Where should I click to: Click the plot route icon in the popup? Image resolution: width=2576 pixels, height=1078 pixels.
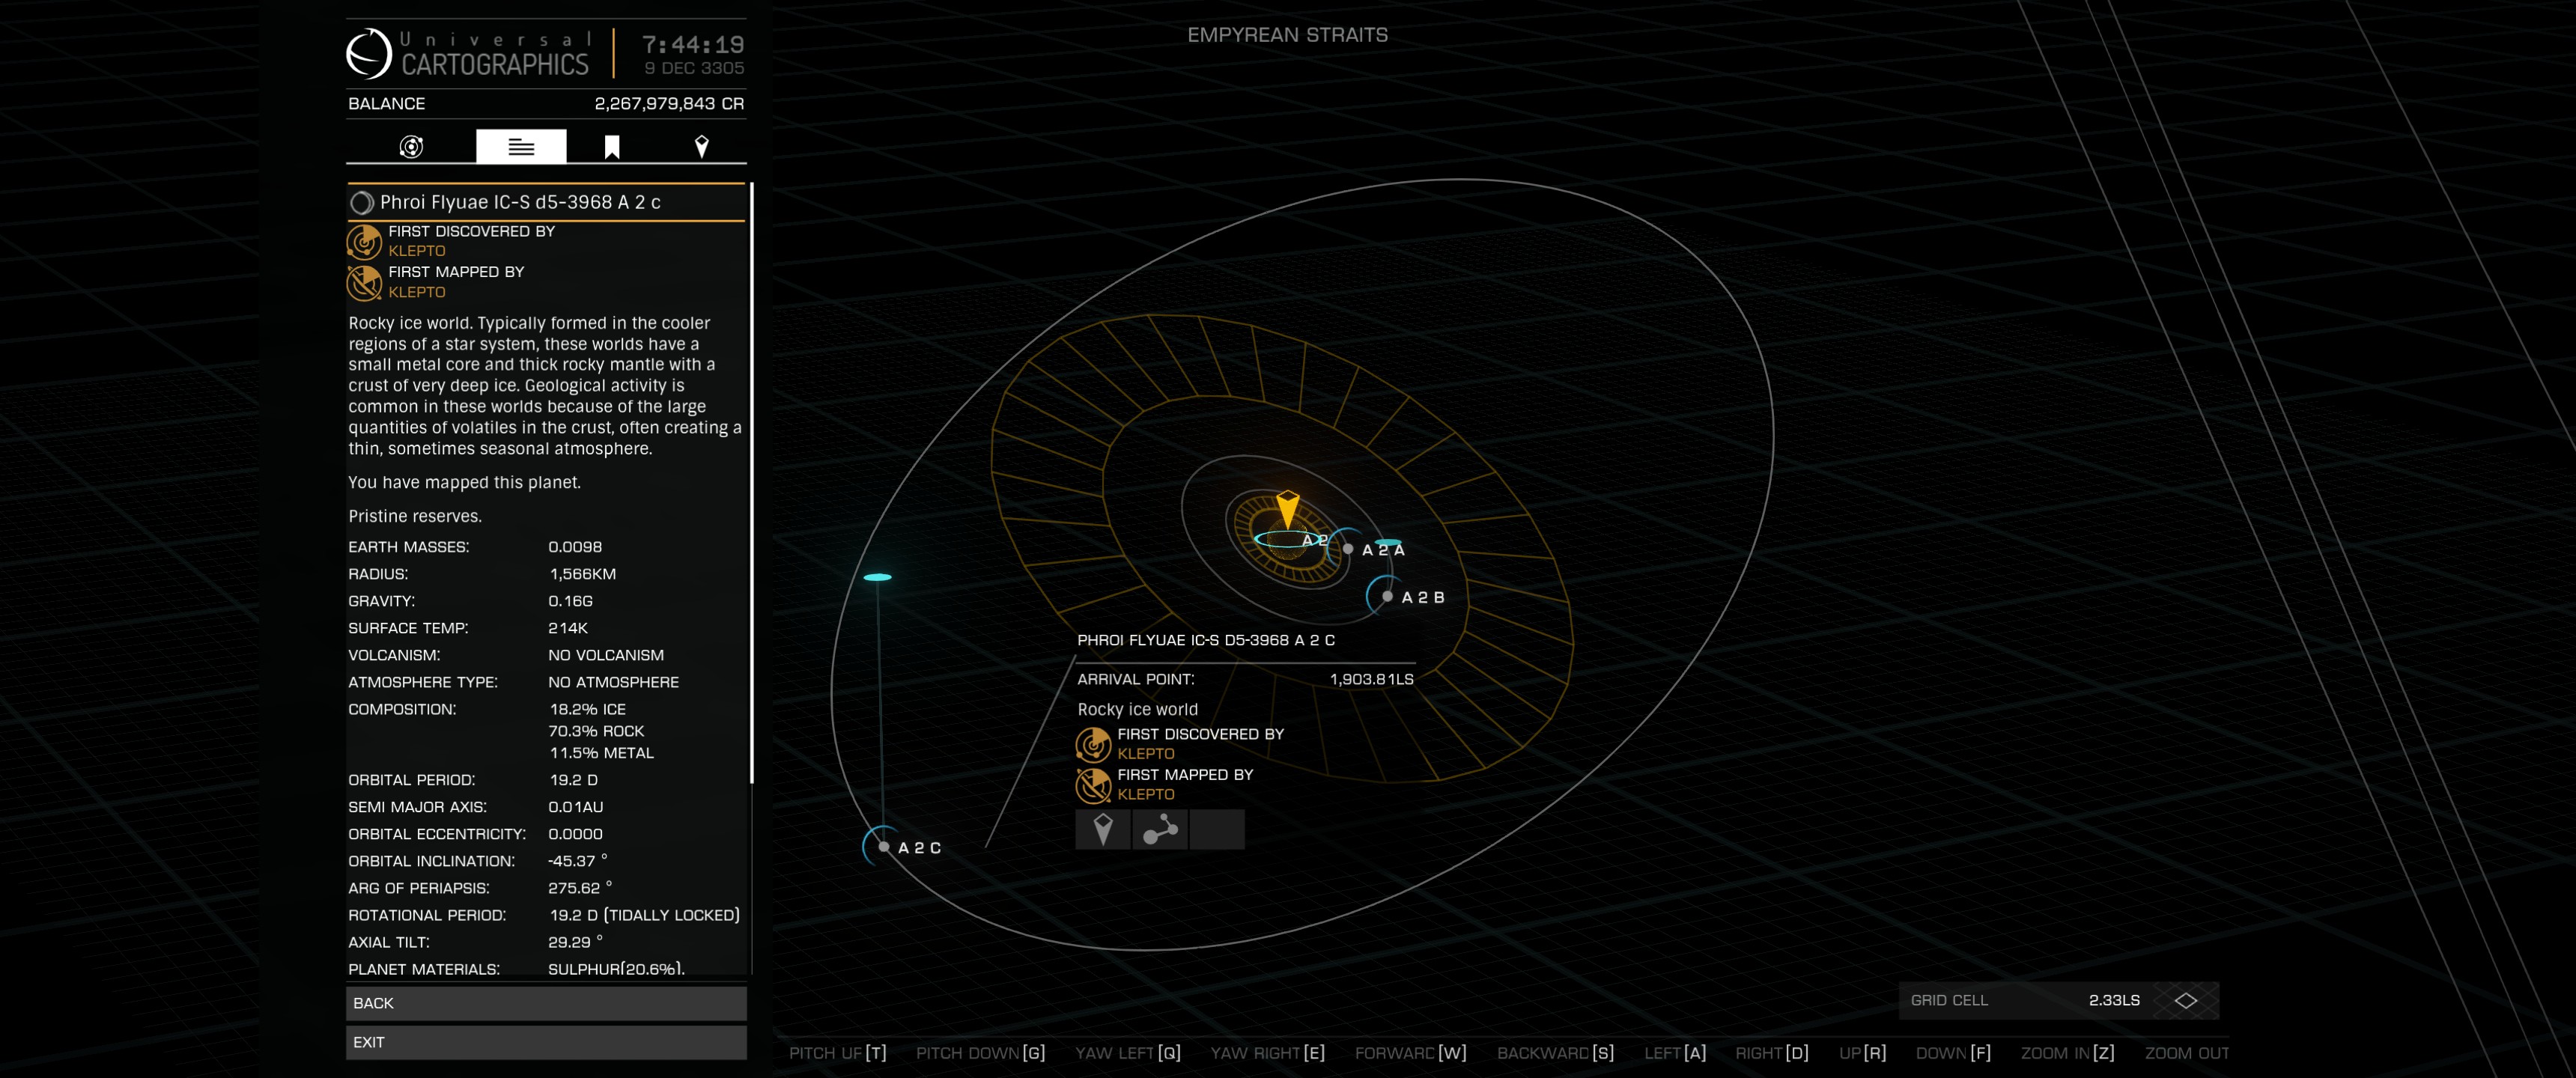point(1160,829)
